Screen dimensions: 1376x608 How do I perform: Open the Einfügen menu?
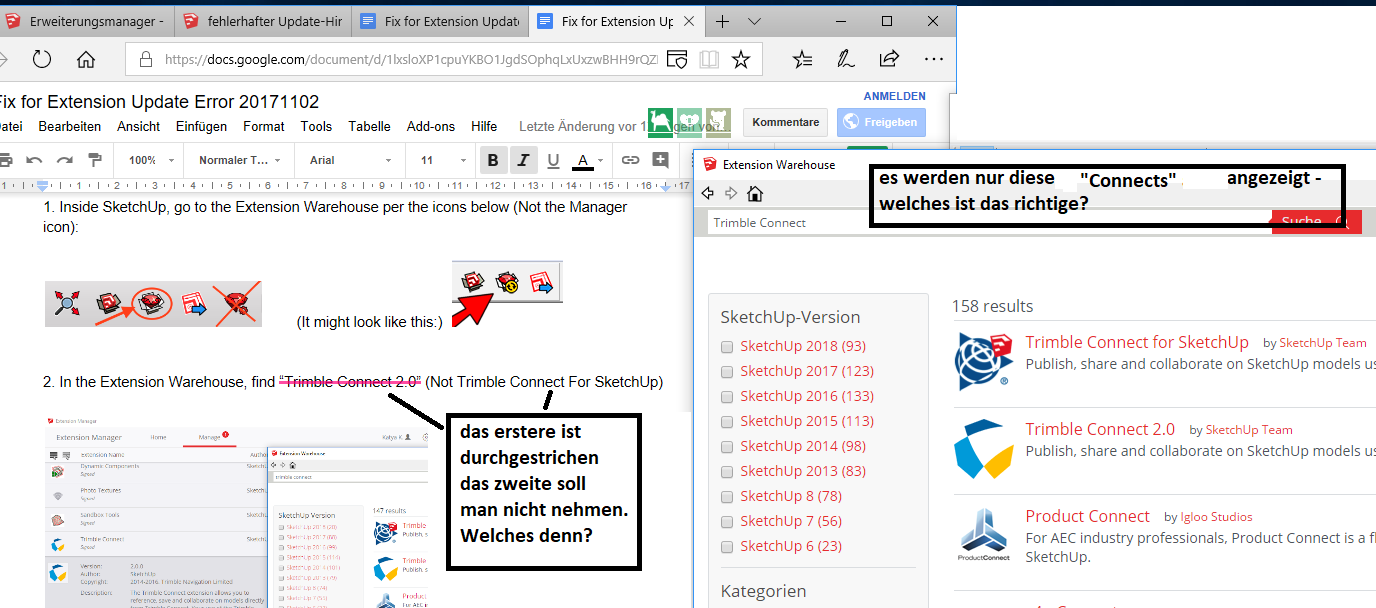[201, 126]
